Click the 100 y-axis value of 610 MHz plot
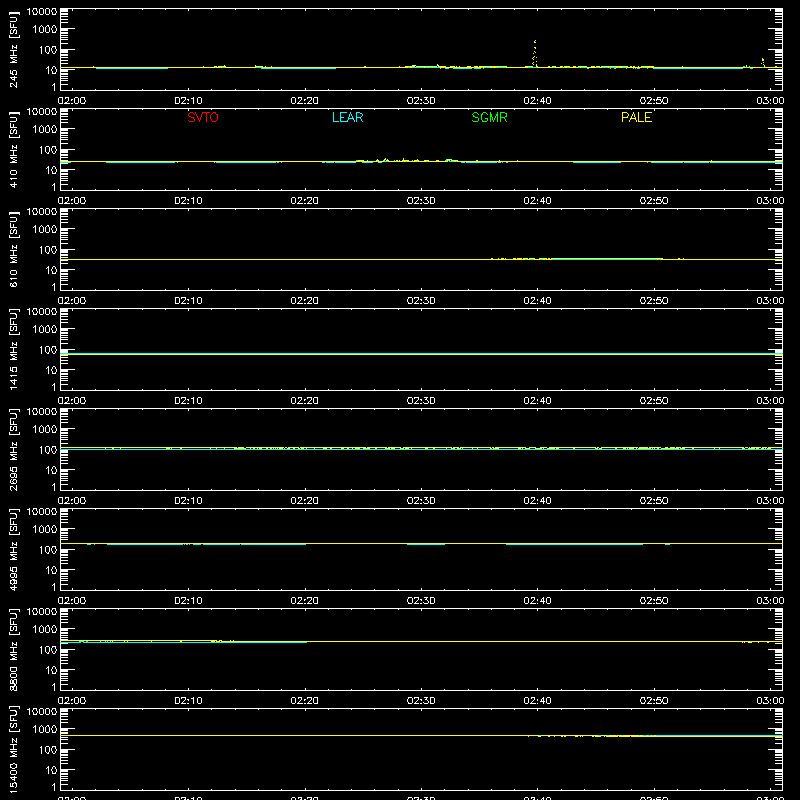Screen dimensions: 800x800 pyautogui.click(x=48, y=250)
